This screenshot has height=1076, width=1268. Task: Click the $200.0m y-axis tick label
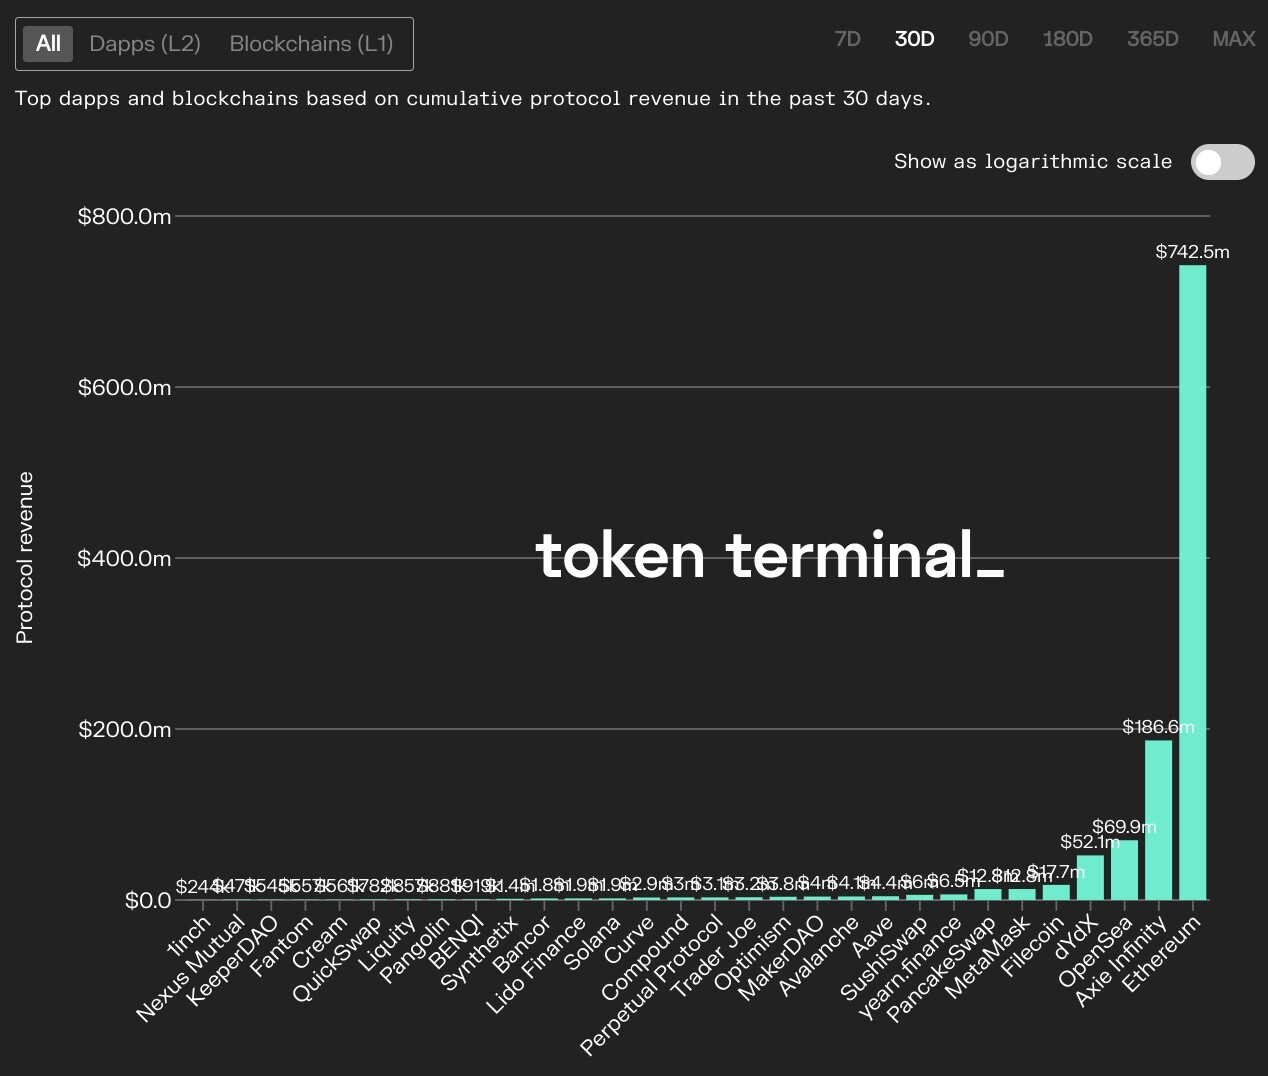125,729
